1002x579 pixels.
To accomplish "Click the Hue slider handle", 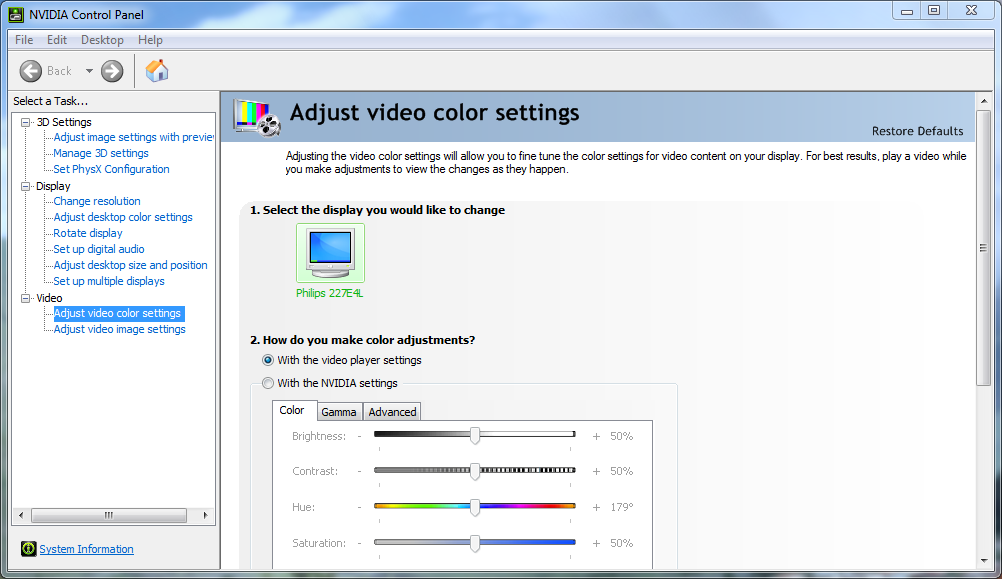I will pos(475,507).
